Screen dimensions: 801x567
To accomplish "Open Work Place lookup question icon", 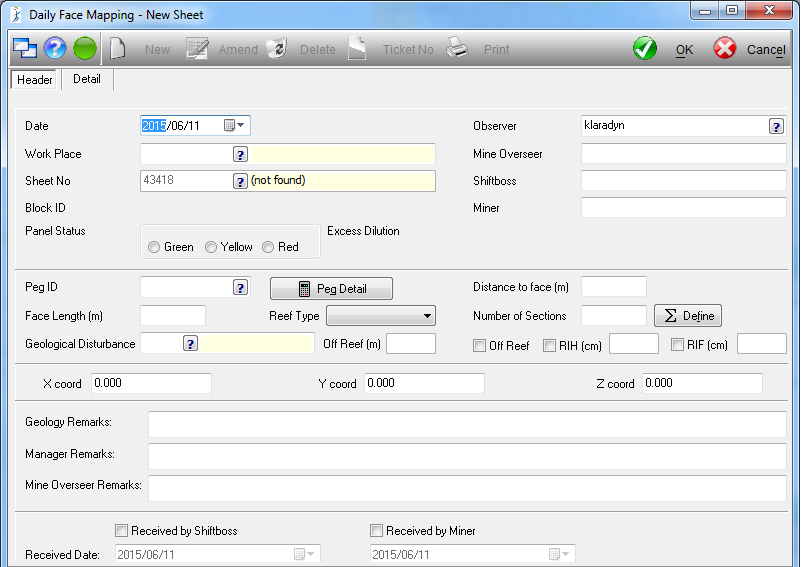I will coord(240,154).
